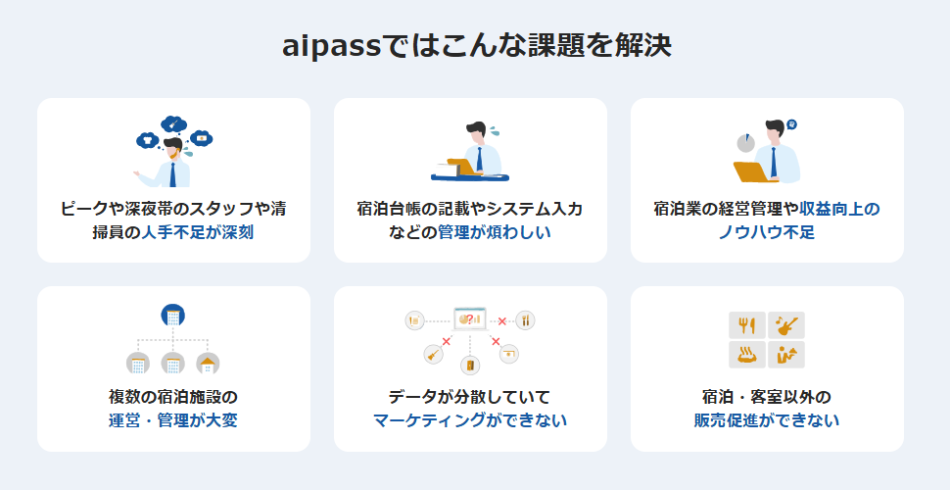Click the man with laptop and pie chart
The width and height of the screenshot is (950, 490).
pos(767,151)
